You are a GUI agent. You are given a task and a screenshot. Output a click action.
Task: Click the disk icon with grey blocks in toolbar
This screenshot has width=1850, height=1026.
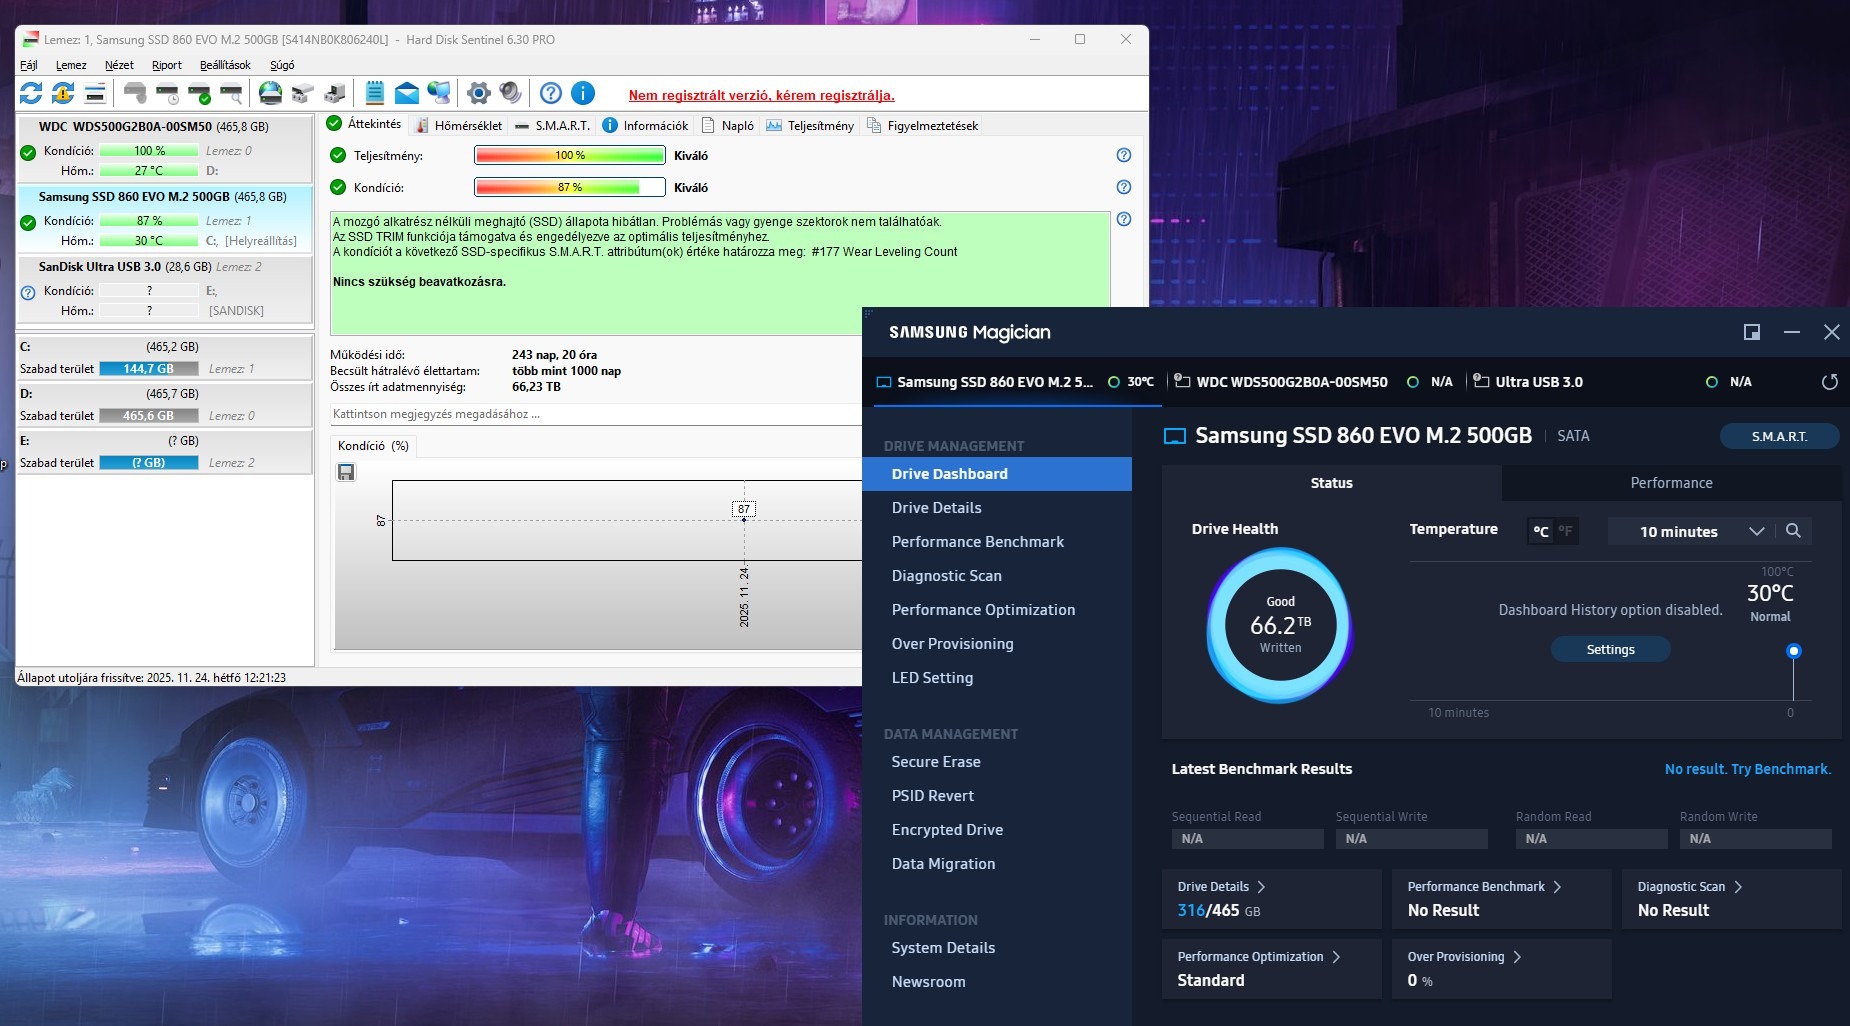click(x=302, y=94)
